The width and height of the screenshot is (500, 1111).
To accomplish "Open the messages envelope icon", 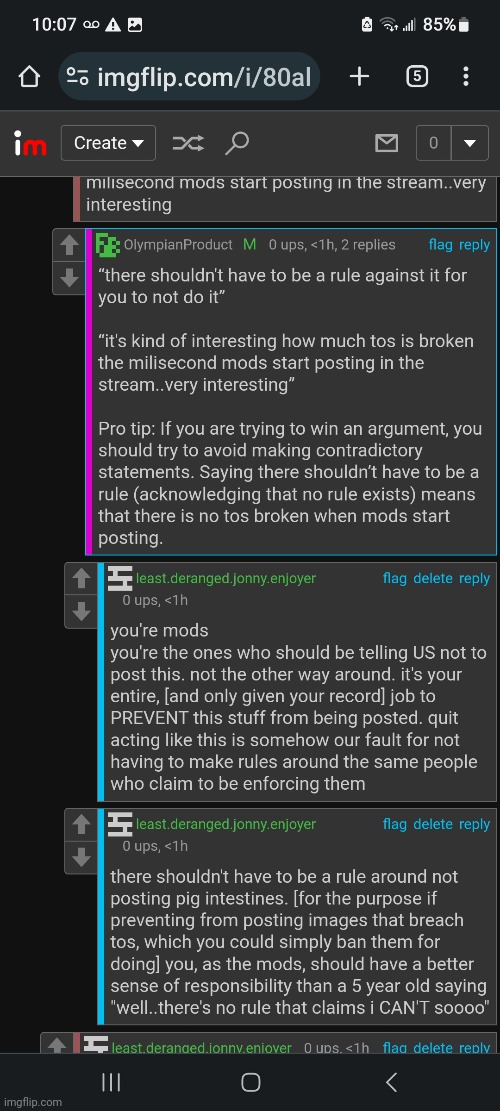I will pos(386,144).
